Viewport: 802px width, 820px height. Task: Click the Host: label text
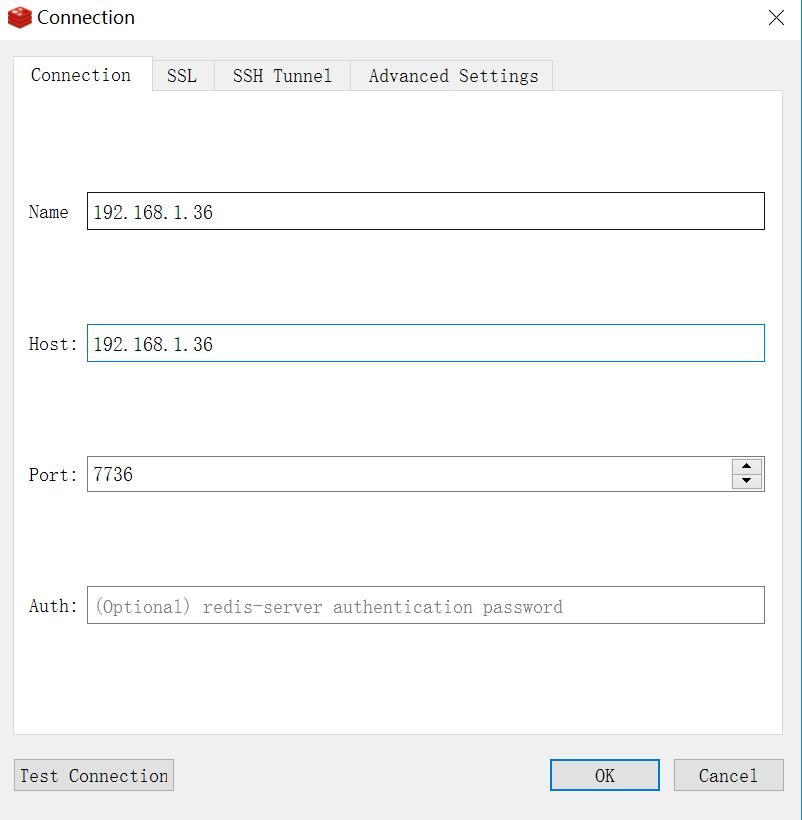point(52,344)
